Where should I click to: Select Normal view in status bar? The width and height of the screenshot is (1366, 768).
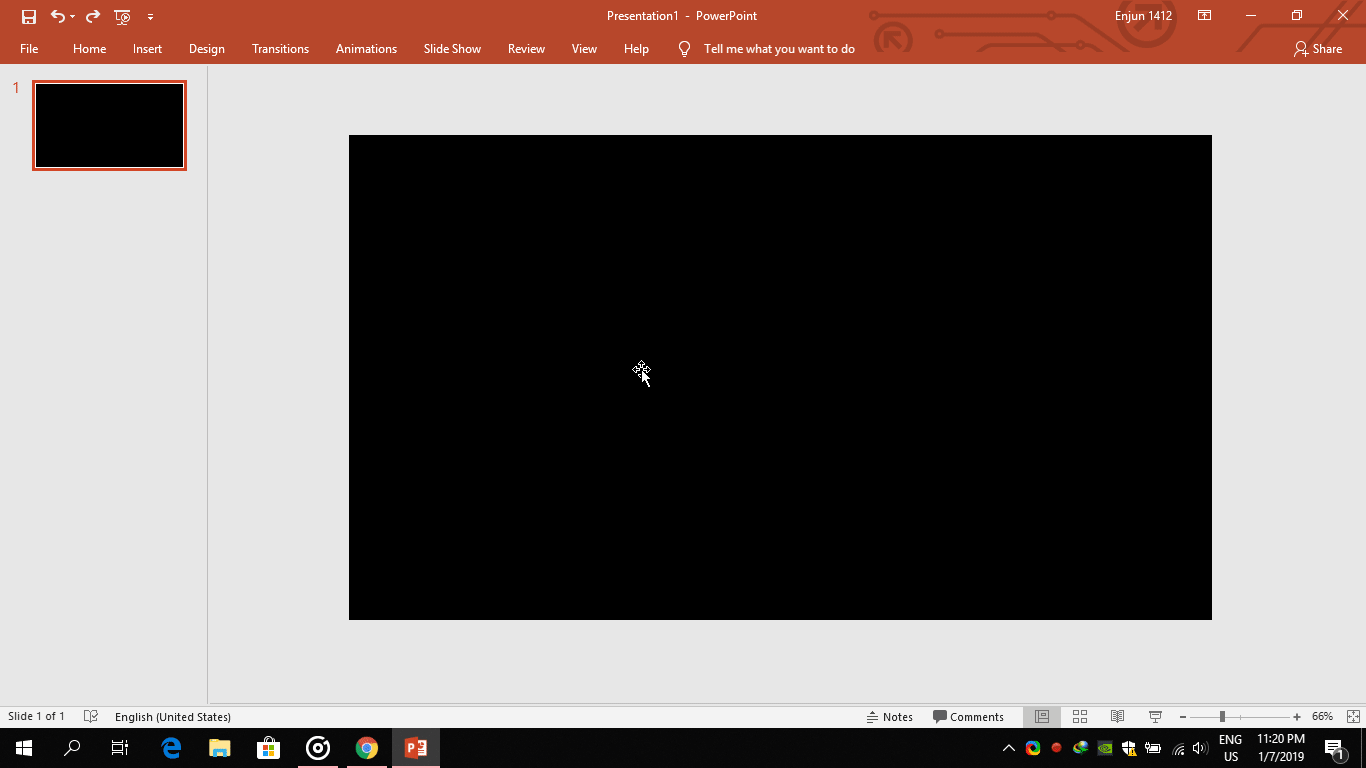tap(1041, 717)
